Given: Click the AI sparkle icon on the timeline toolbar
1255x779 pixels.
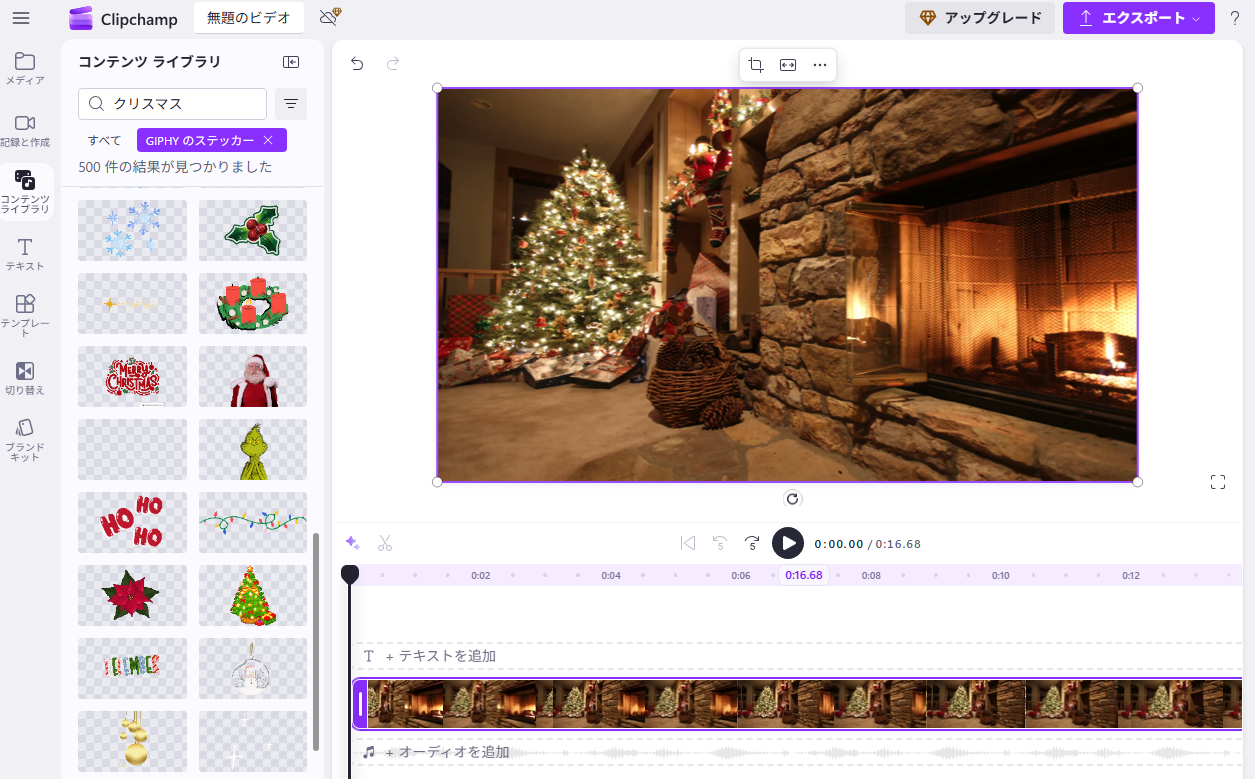Looking at the screenshot, I should (x=351, y=542).
